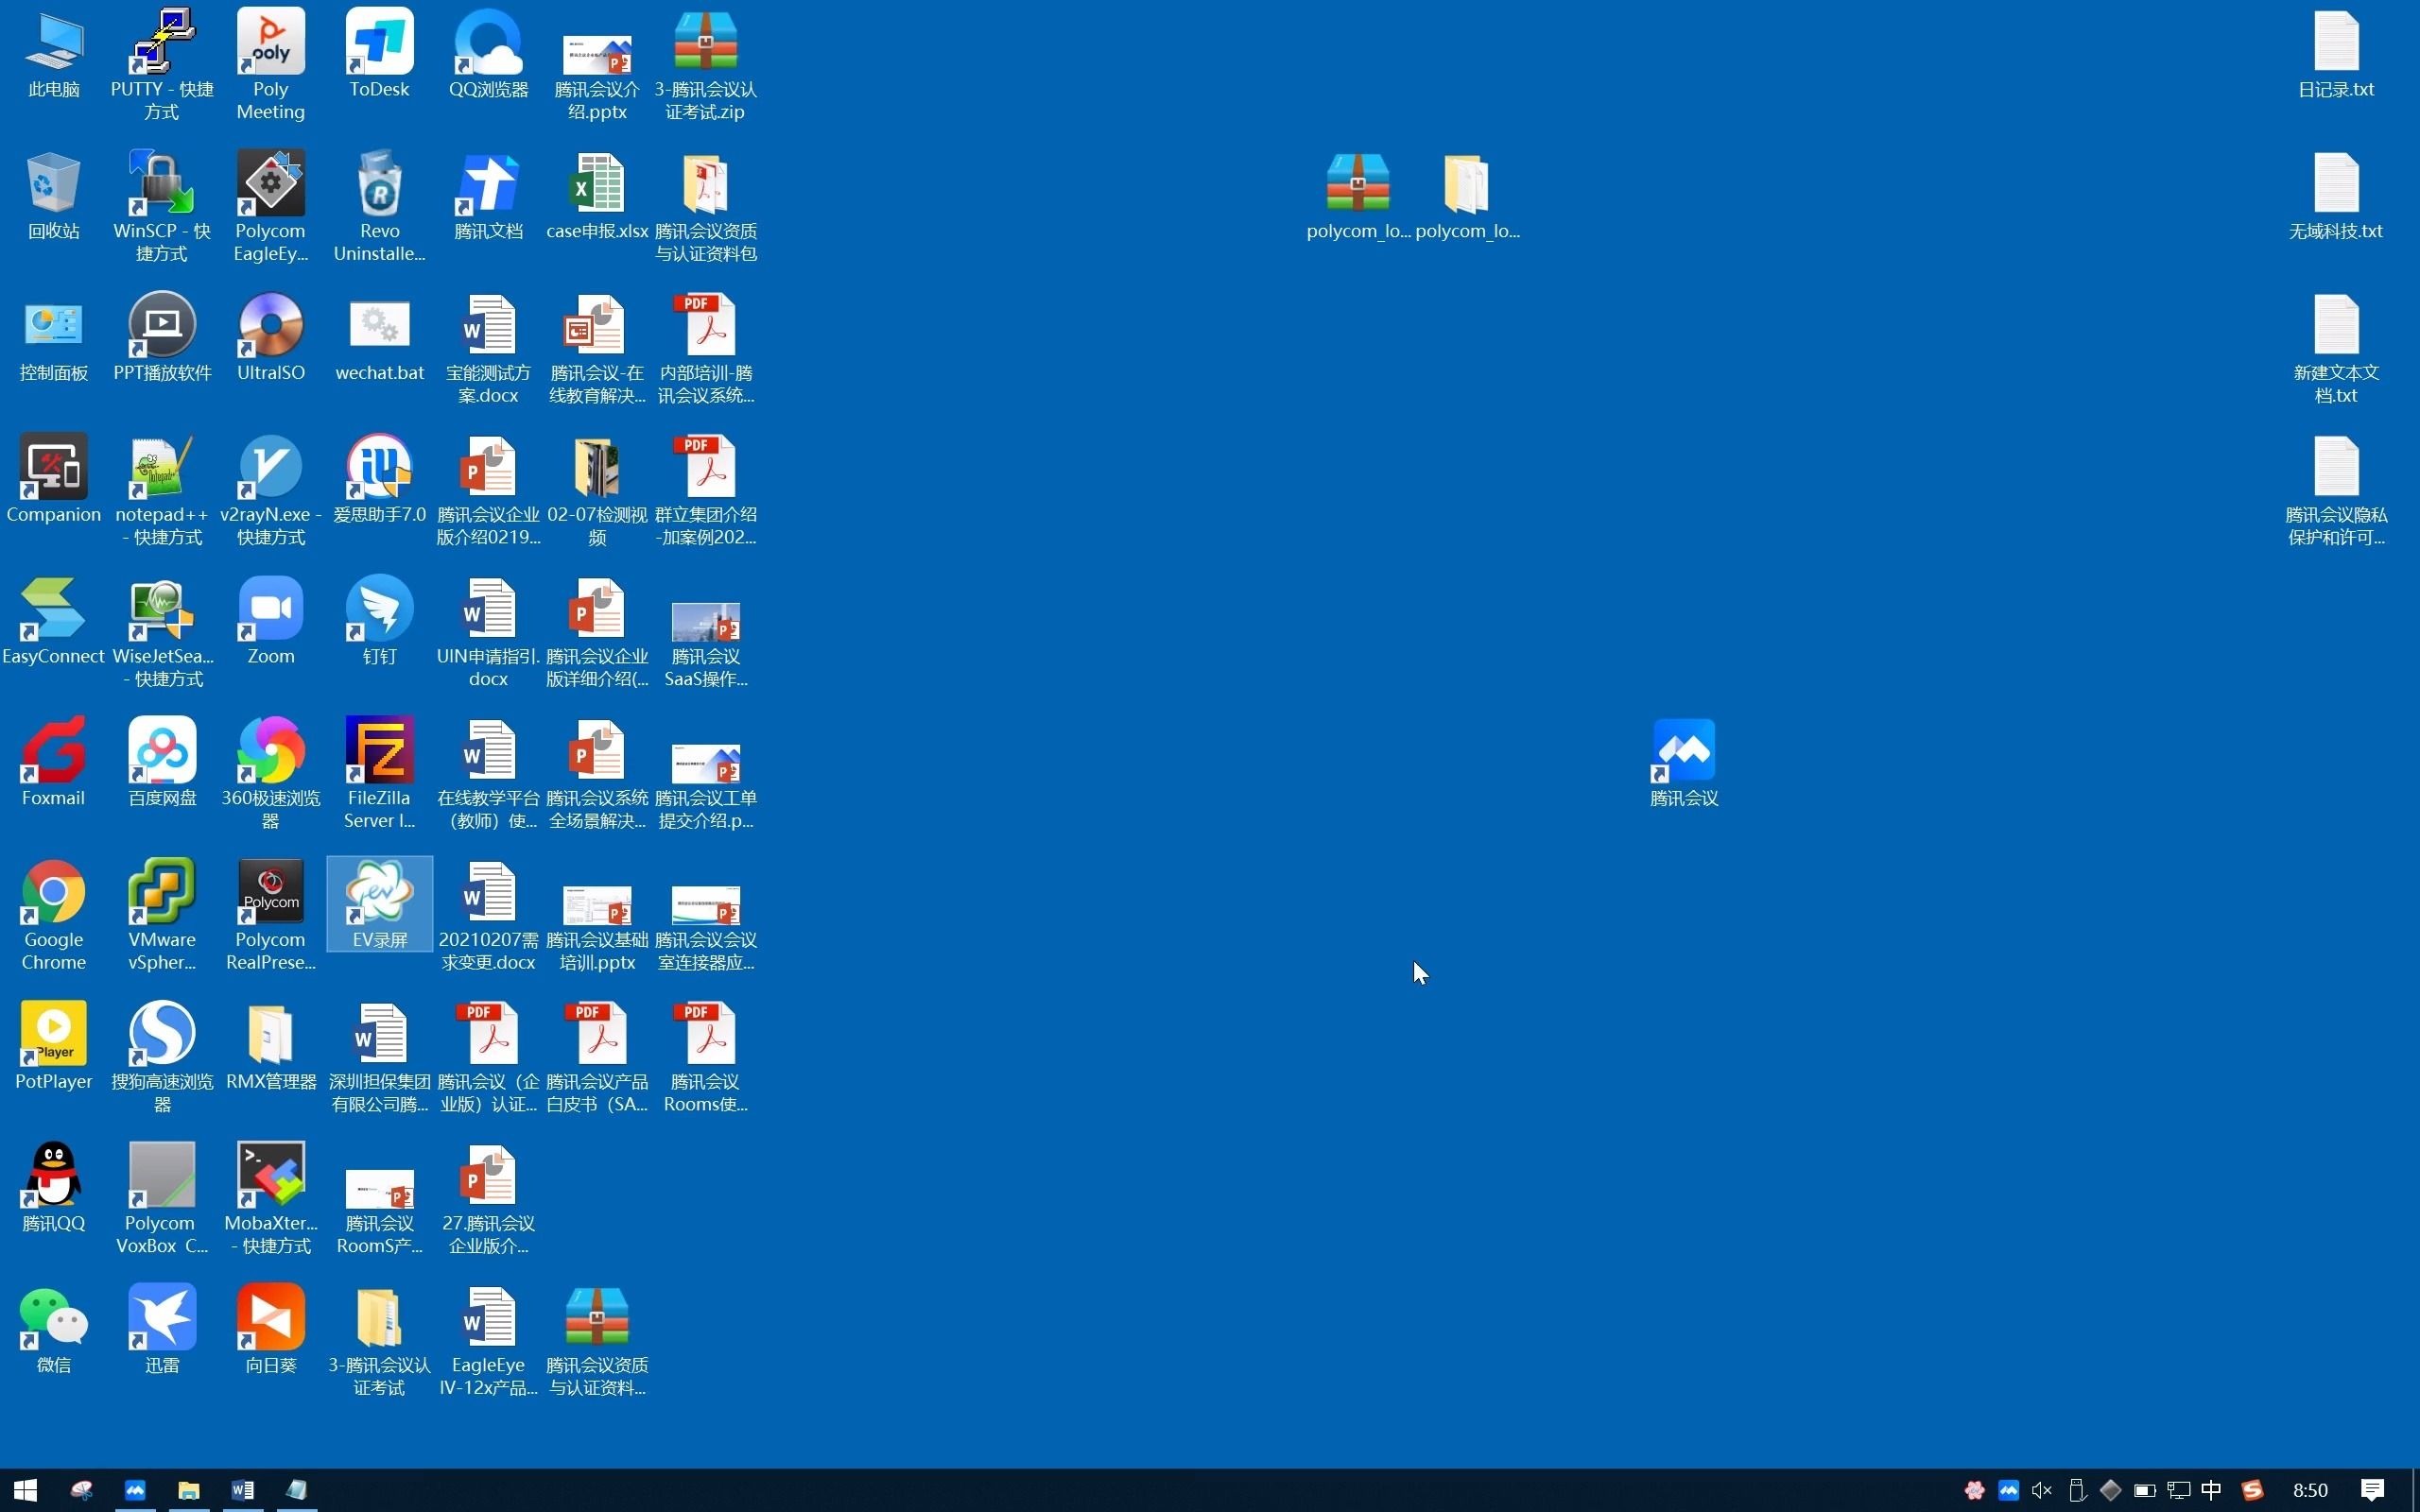Image resolution: width=2420 pixels, height=1512 pixels.
Task: Toggle the 中 input language indicator
Action: [x=2211, y=1490]
